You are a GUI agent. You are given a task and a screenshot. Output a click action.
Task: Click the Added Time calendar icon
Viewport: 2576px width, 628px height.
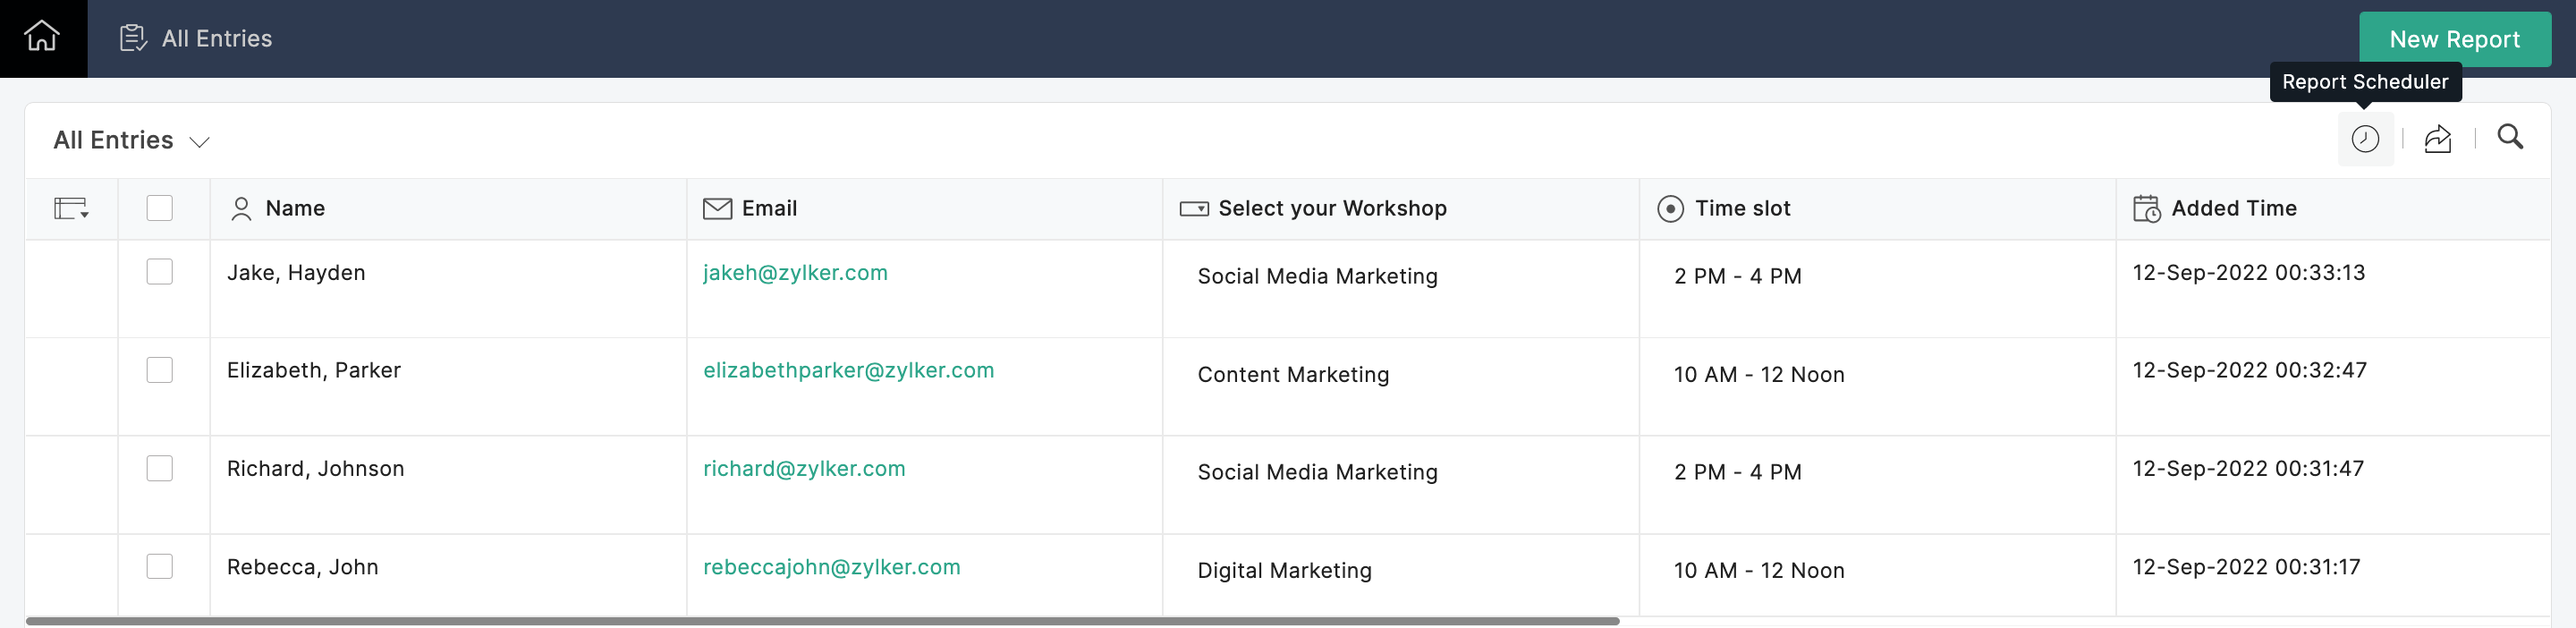[2146, 209]
